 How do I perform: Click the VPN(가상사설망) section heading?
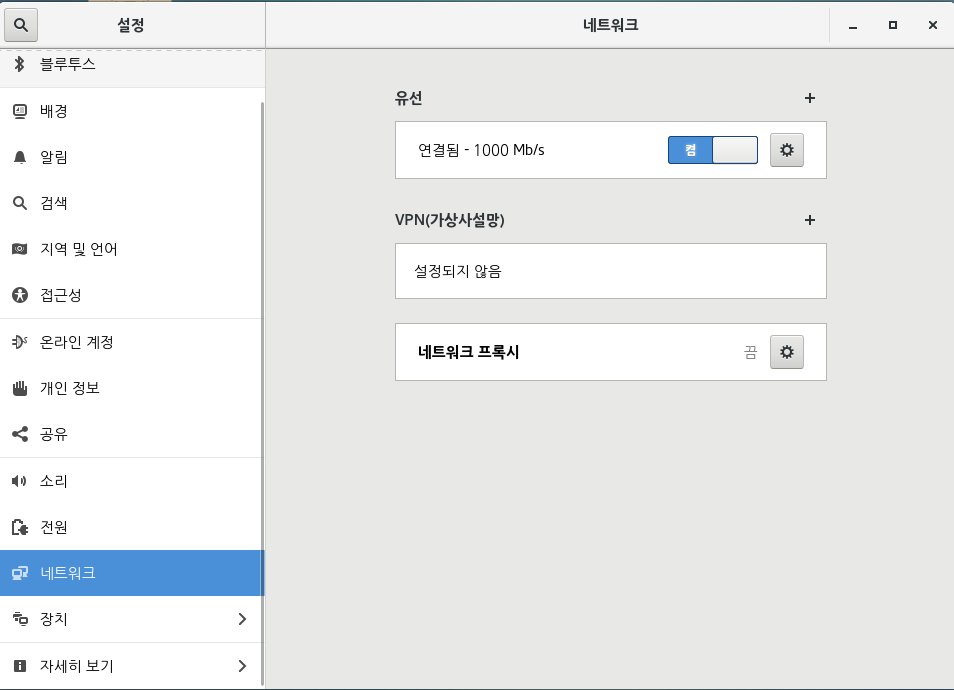pos(450,220)
